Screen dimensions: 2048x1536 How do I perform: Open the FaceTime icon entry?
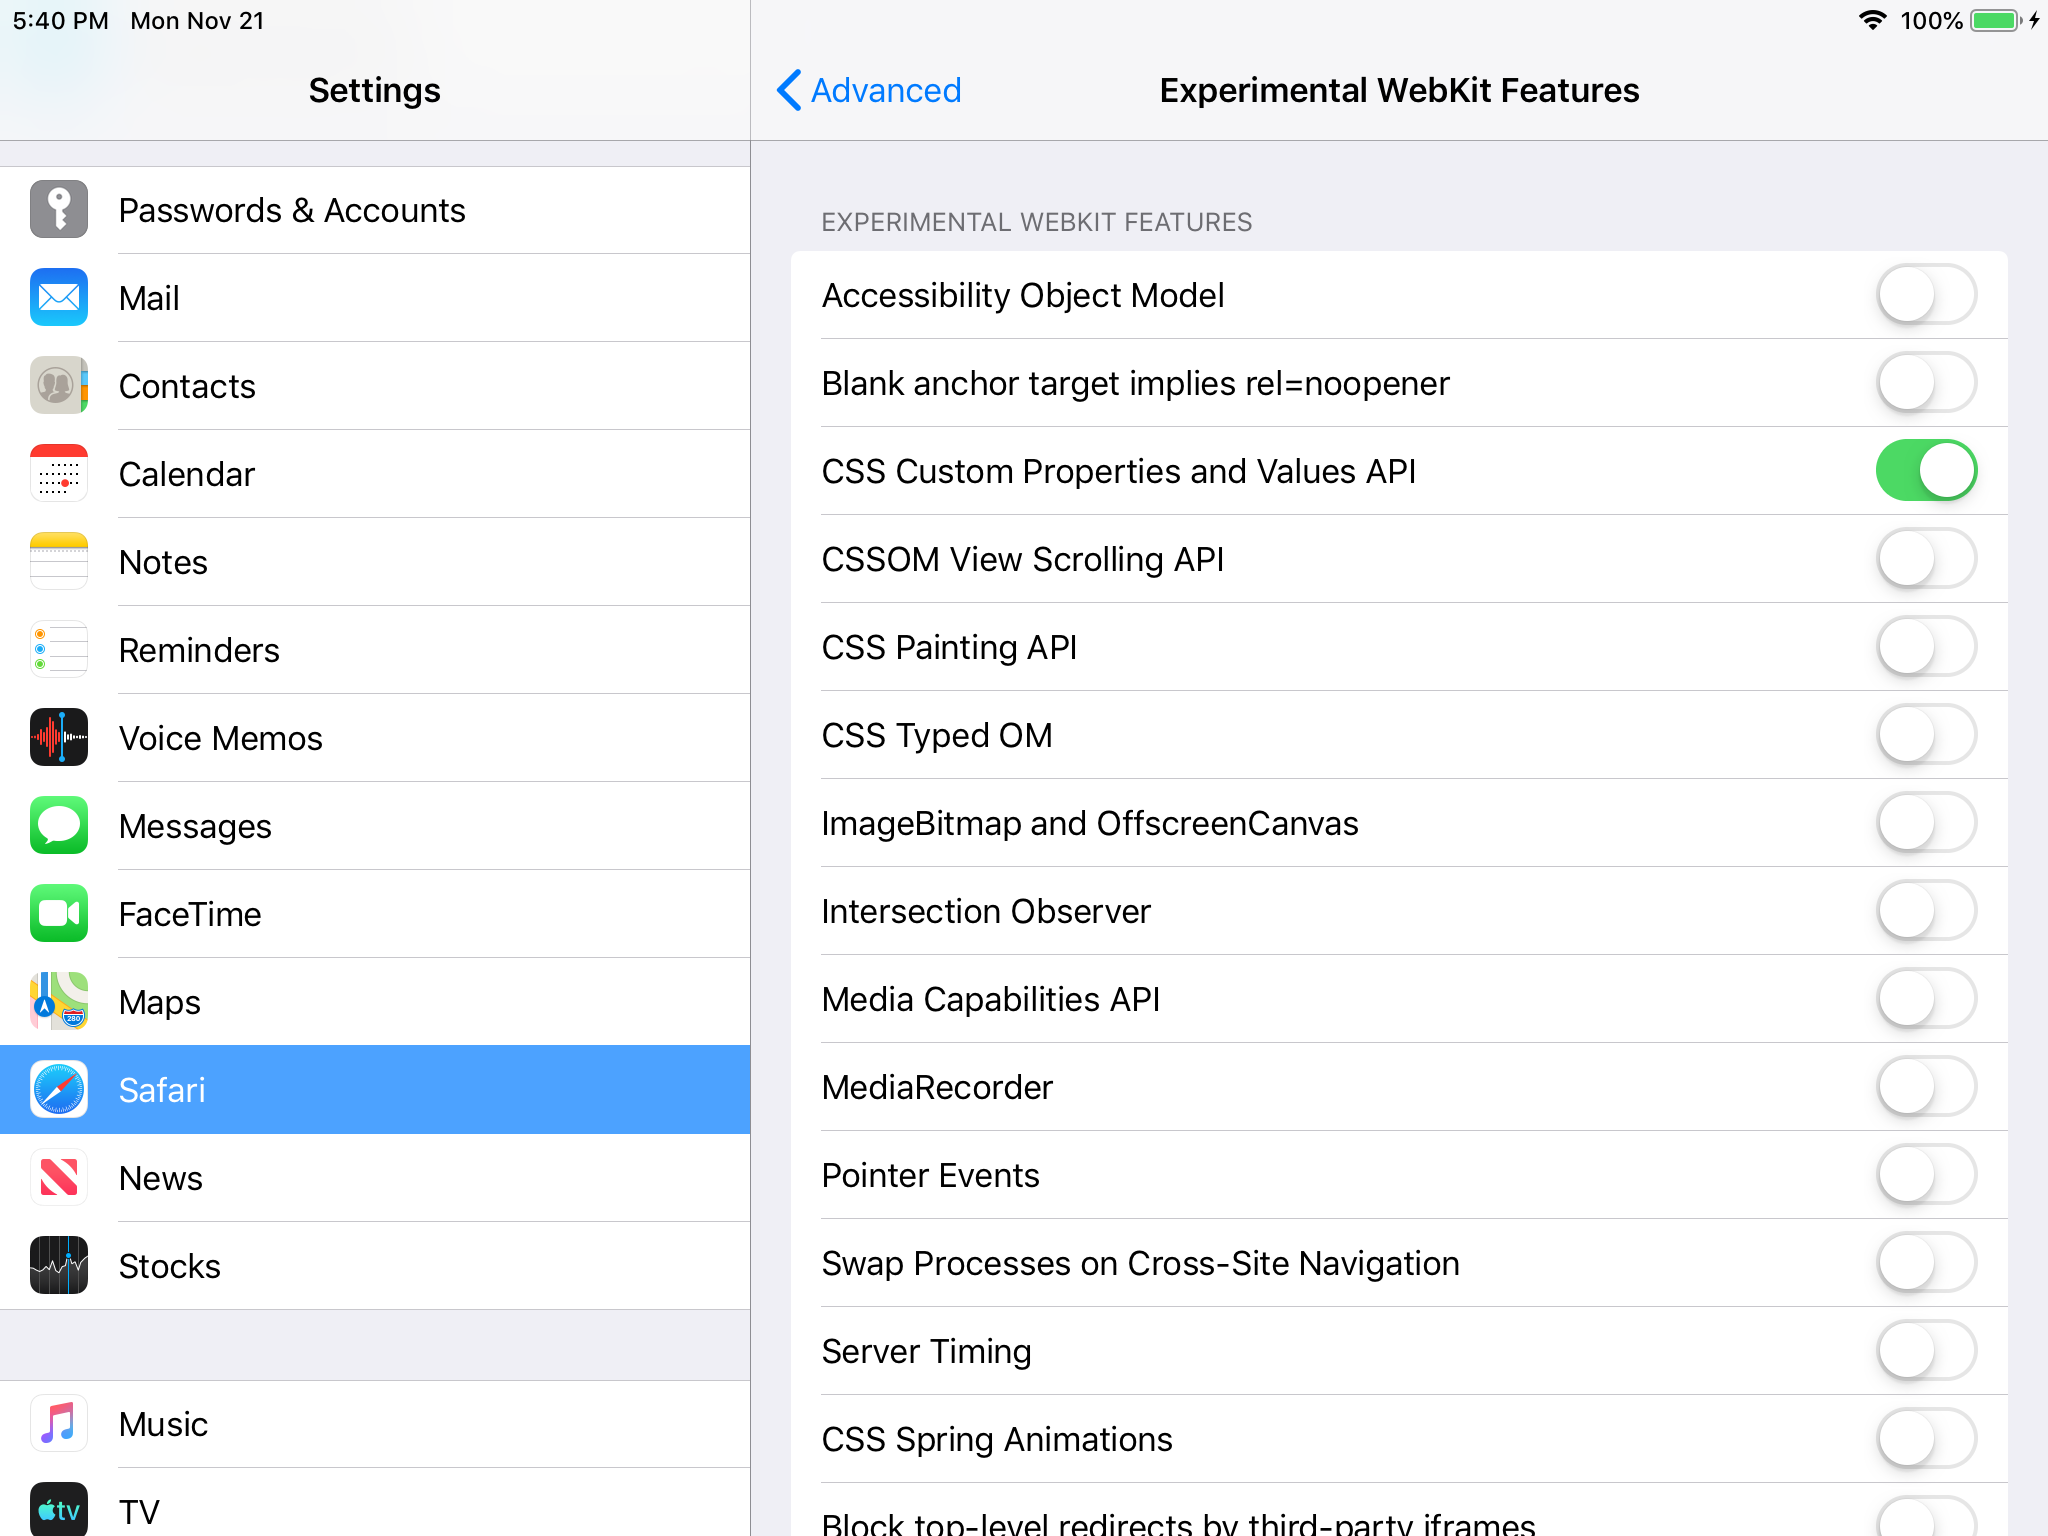click(59, 913)
